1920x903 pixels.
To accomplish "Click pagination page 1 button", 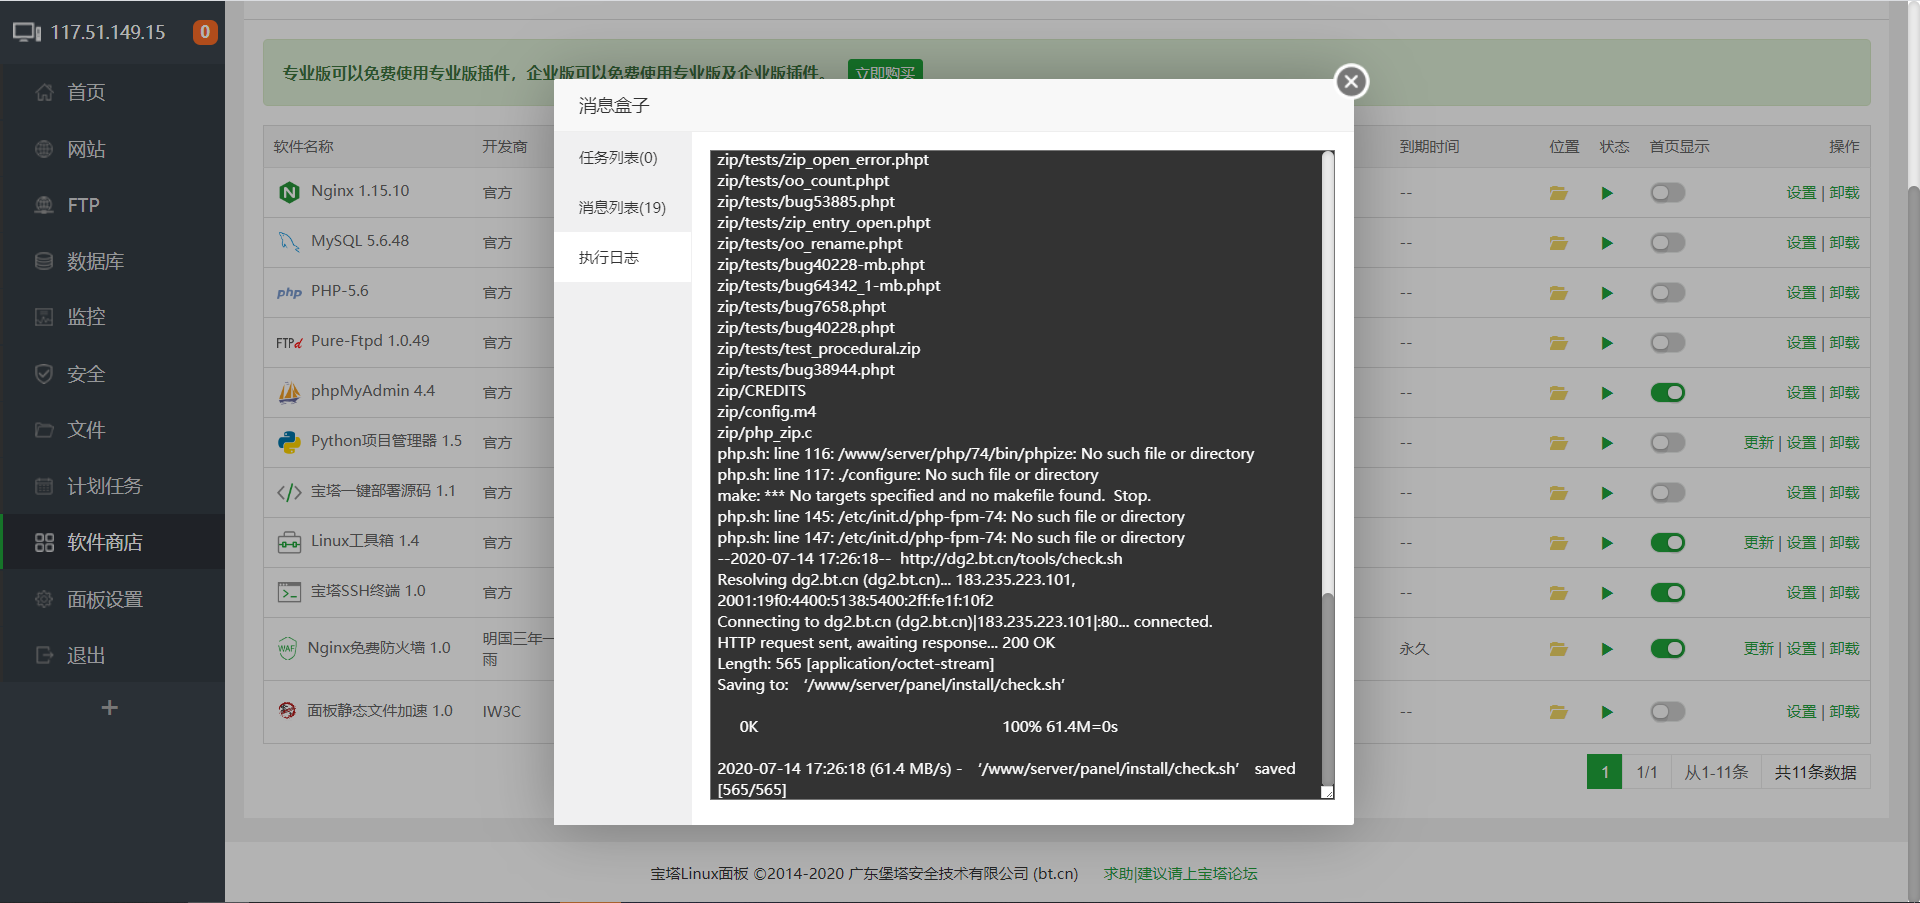I will (x=1604, y=772).
